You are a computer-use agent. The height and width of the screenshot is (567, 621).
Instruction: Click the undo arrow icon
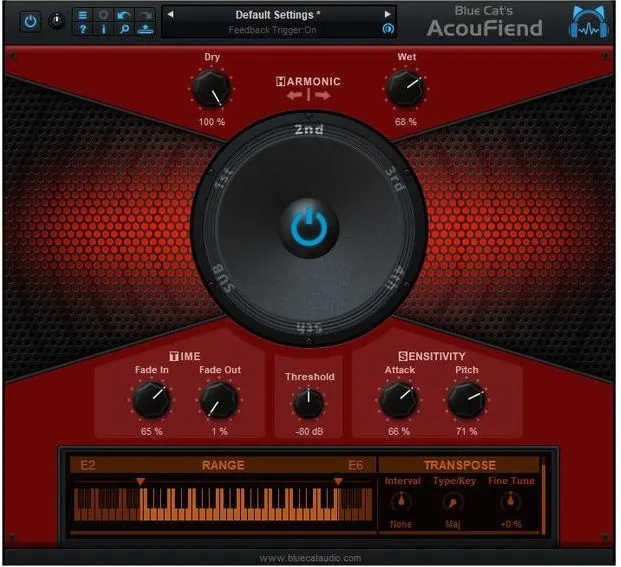coord(124,15)
